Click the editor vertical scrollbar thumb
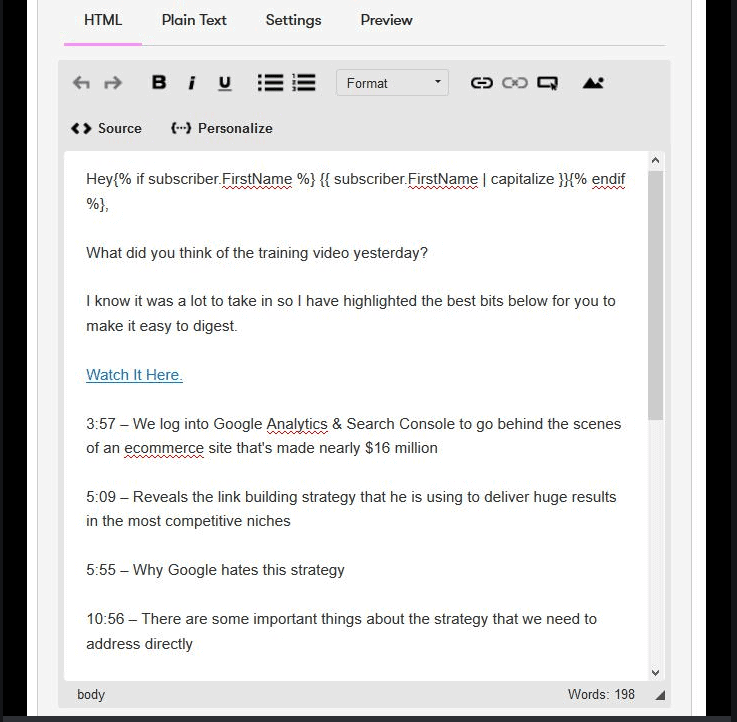This screenshot has height=722, width=737. click(656, 295)
